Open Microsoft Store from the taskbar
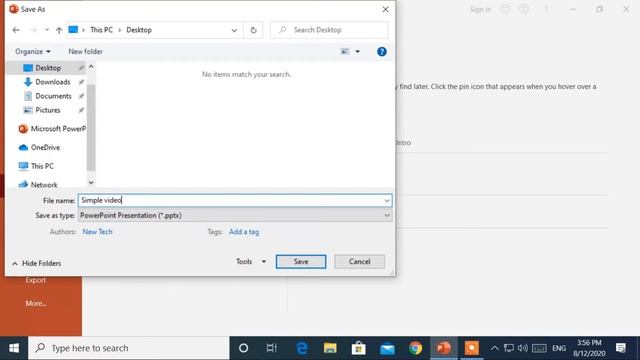This screenshot has width=640, height=360. (x=358, y=348)
